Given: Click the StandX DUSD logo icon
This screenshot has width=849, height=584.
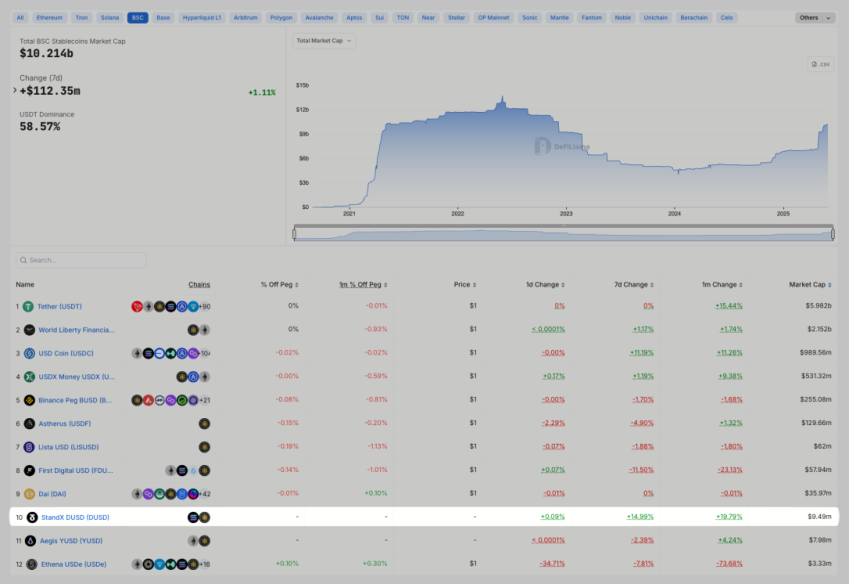Looking at the screenshot, I should tap(32, 517).
